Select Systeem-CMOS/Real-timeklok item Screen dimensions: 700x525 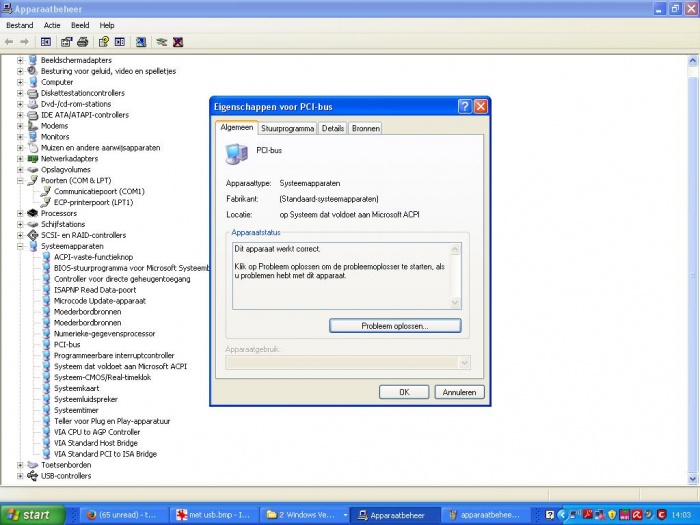[103, 377]
